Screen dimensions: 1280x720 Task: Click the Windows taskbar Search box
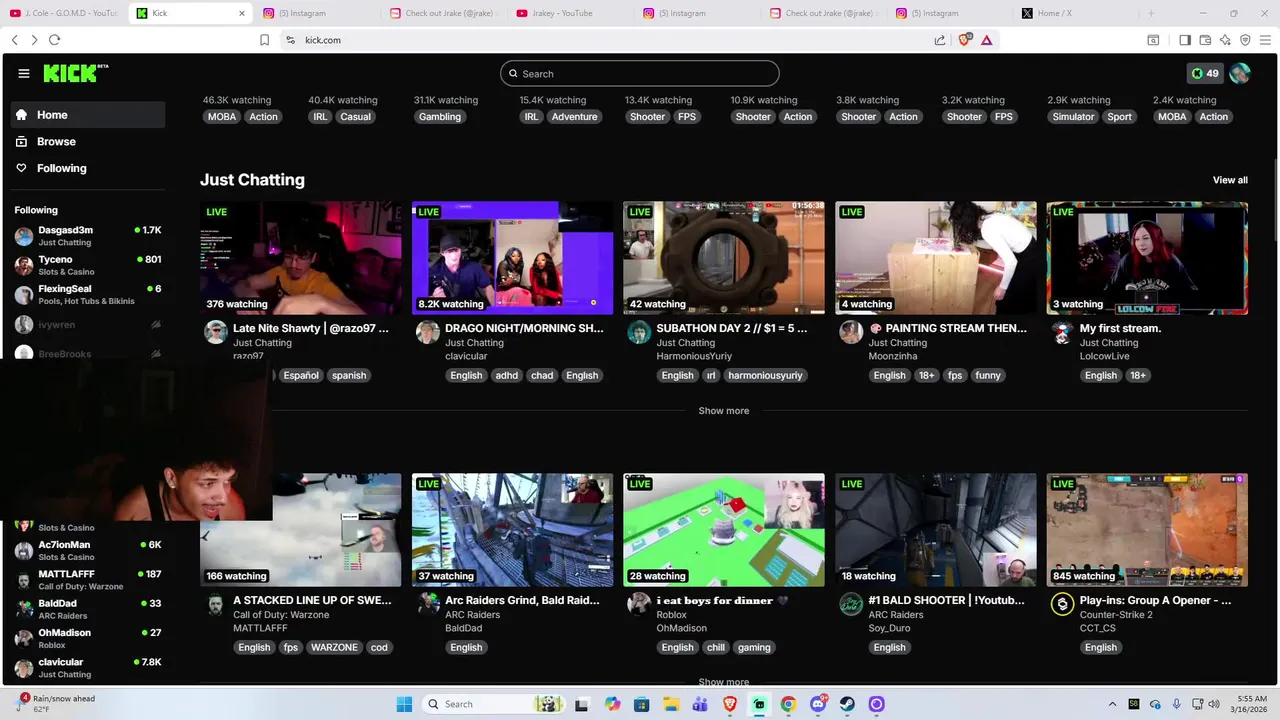click(x=494, y=704)
